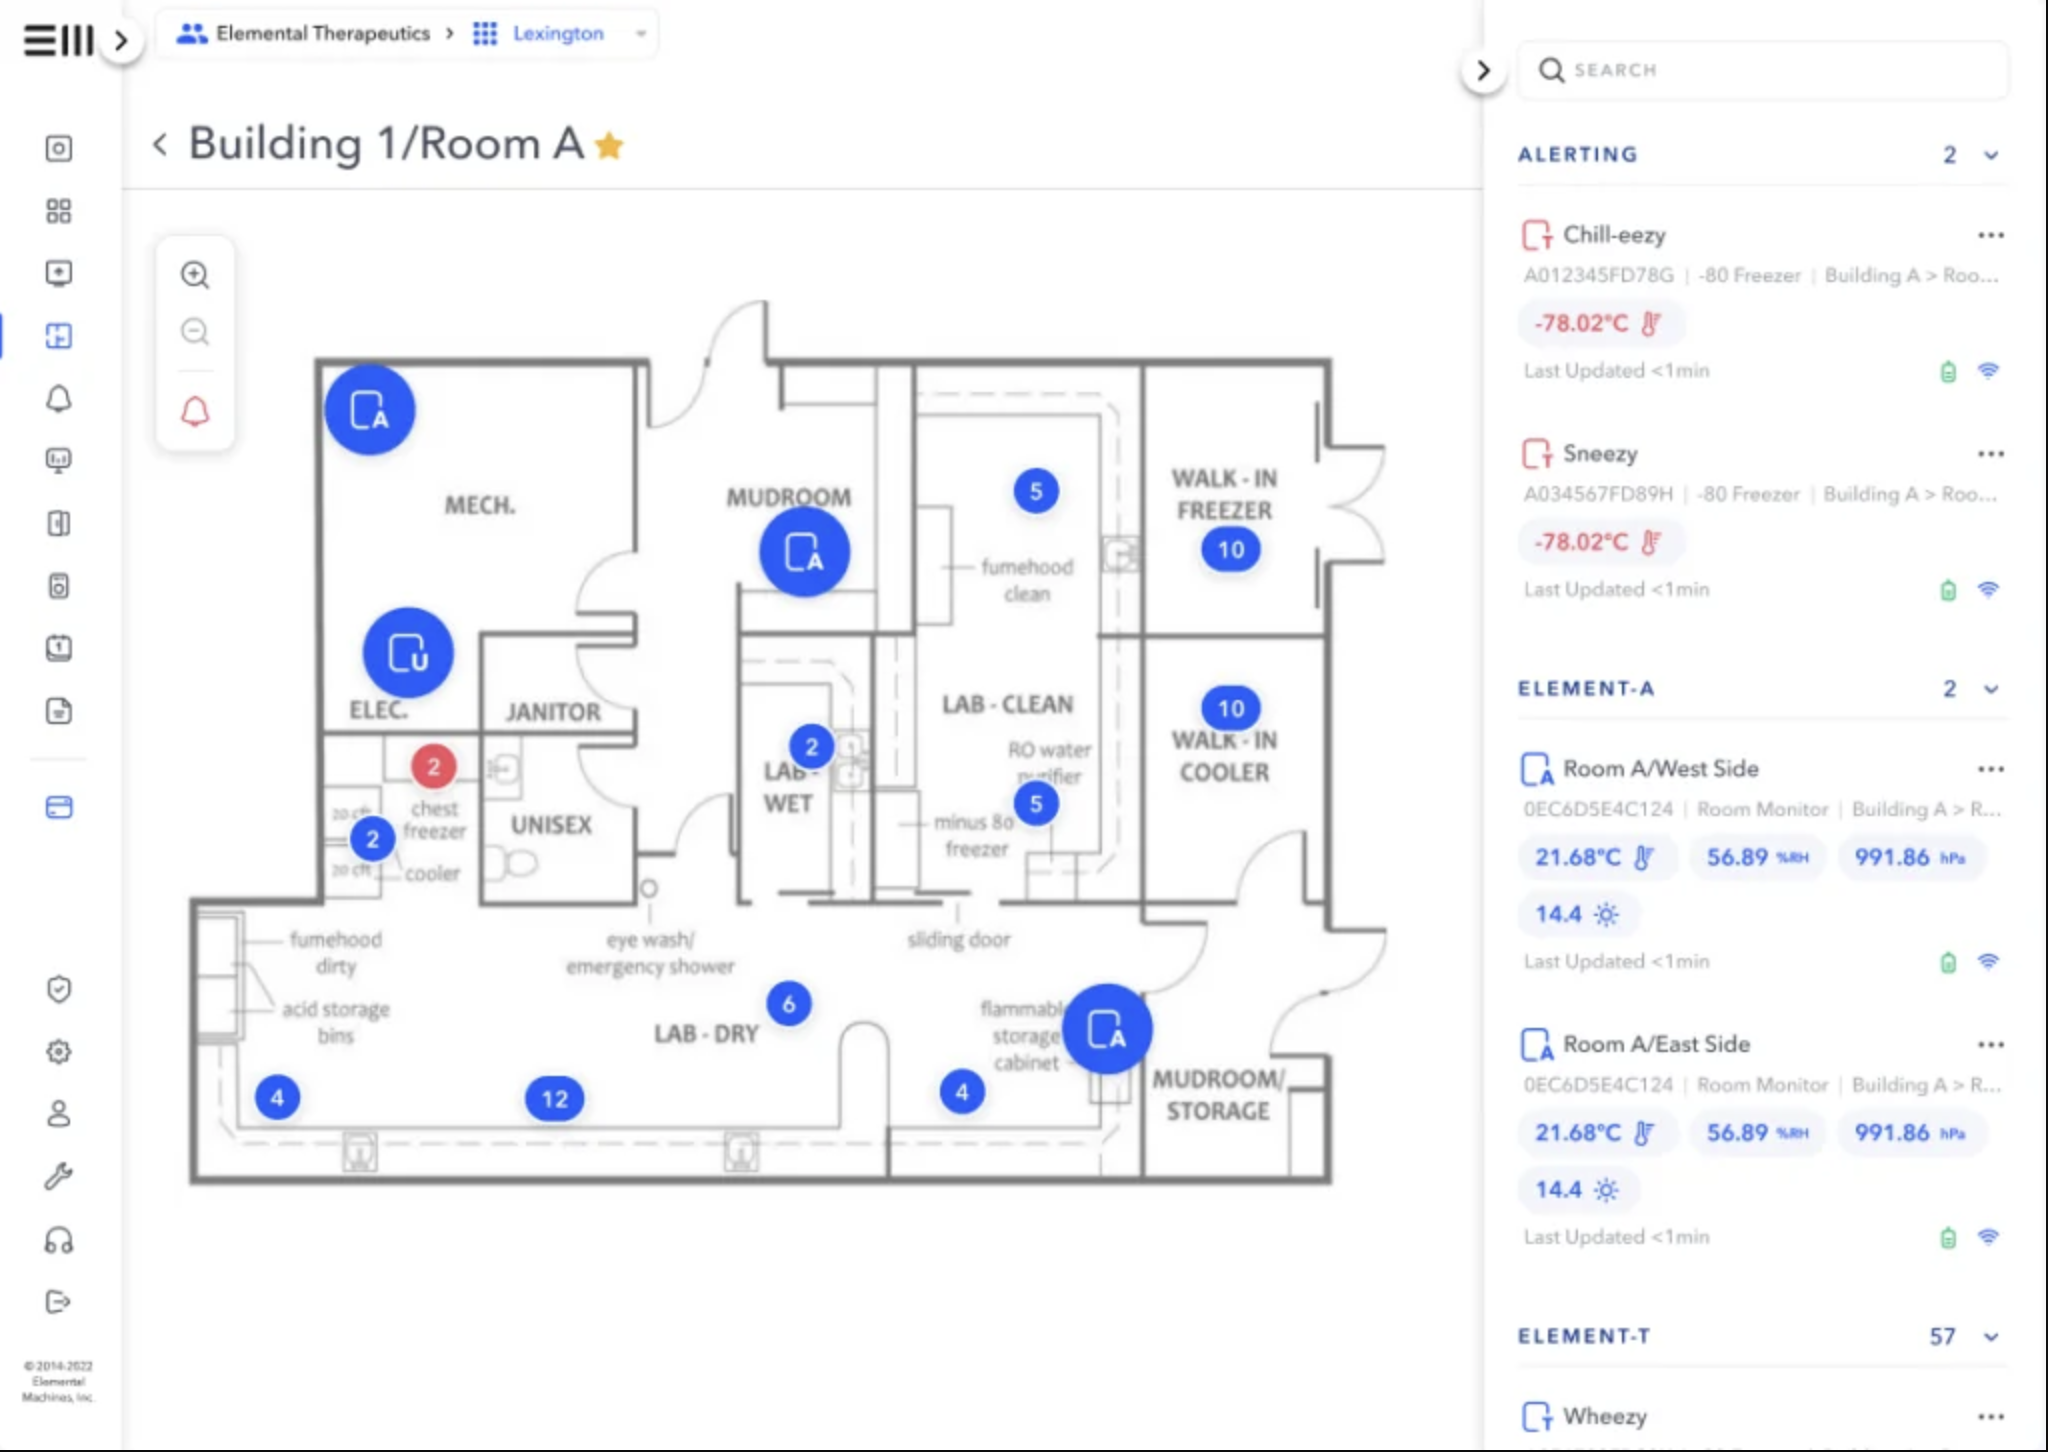Open the wrench tools icon

[x=59, y=1177]
